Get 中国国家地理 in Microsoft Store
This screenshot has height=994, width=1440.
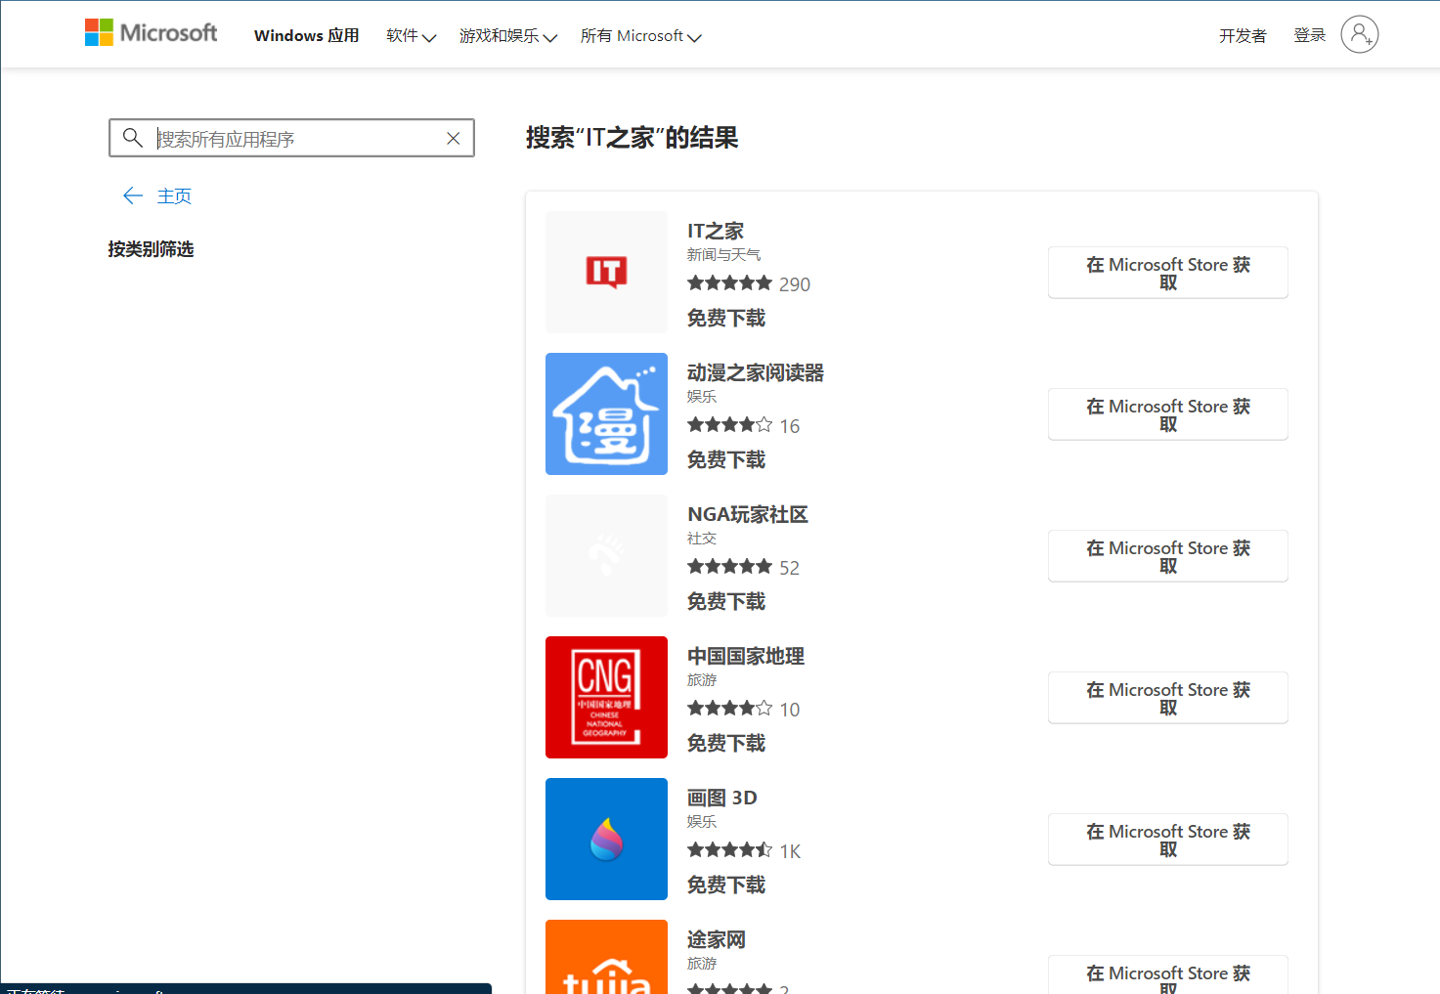1168,698
